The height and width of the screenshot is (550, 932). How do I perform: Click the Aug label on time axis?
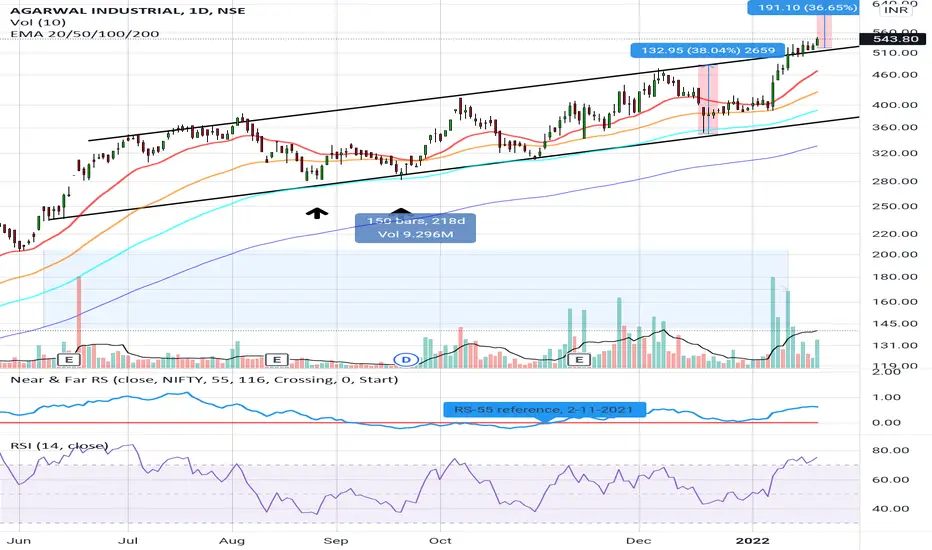pos(232,540)
